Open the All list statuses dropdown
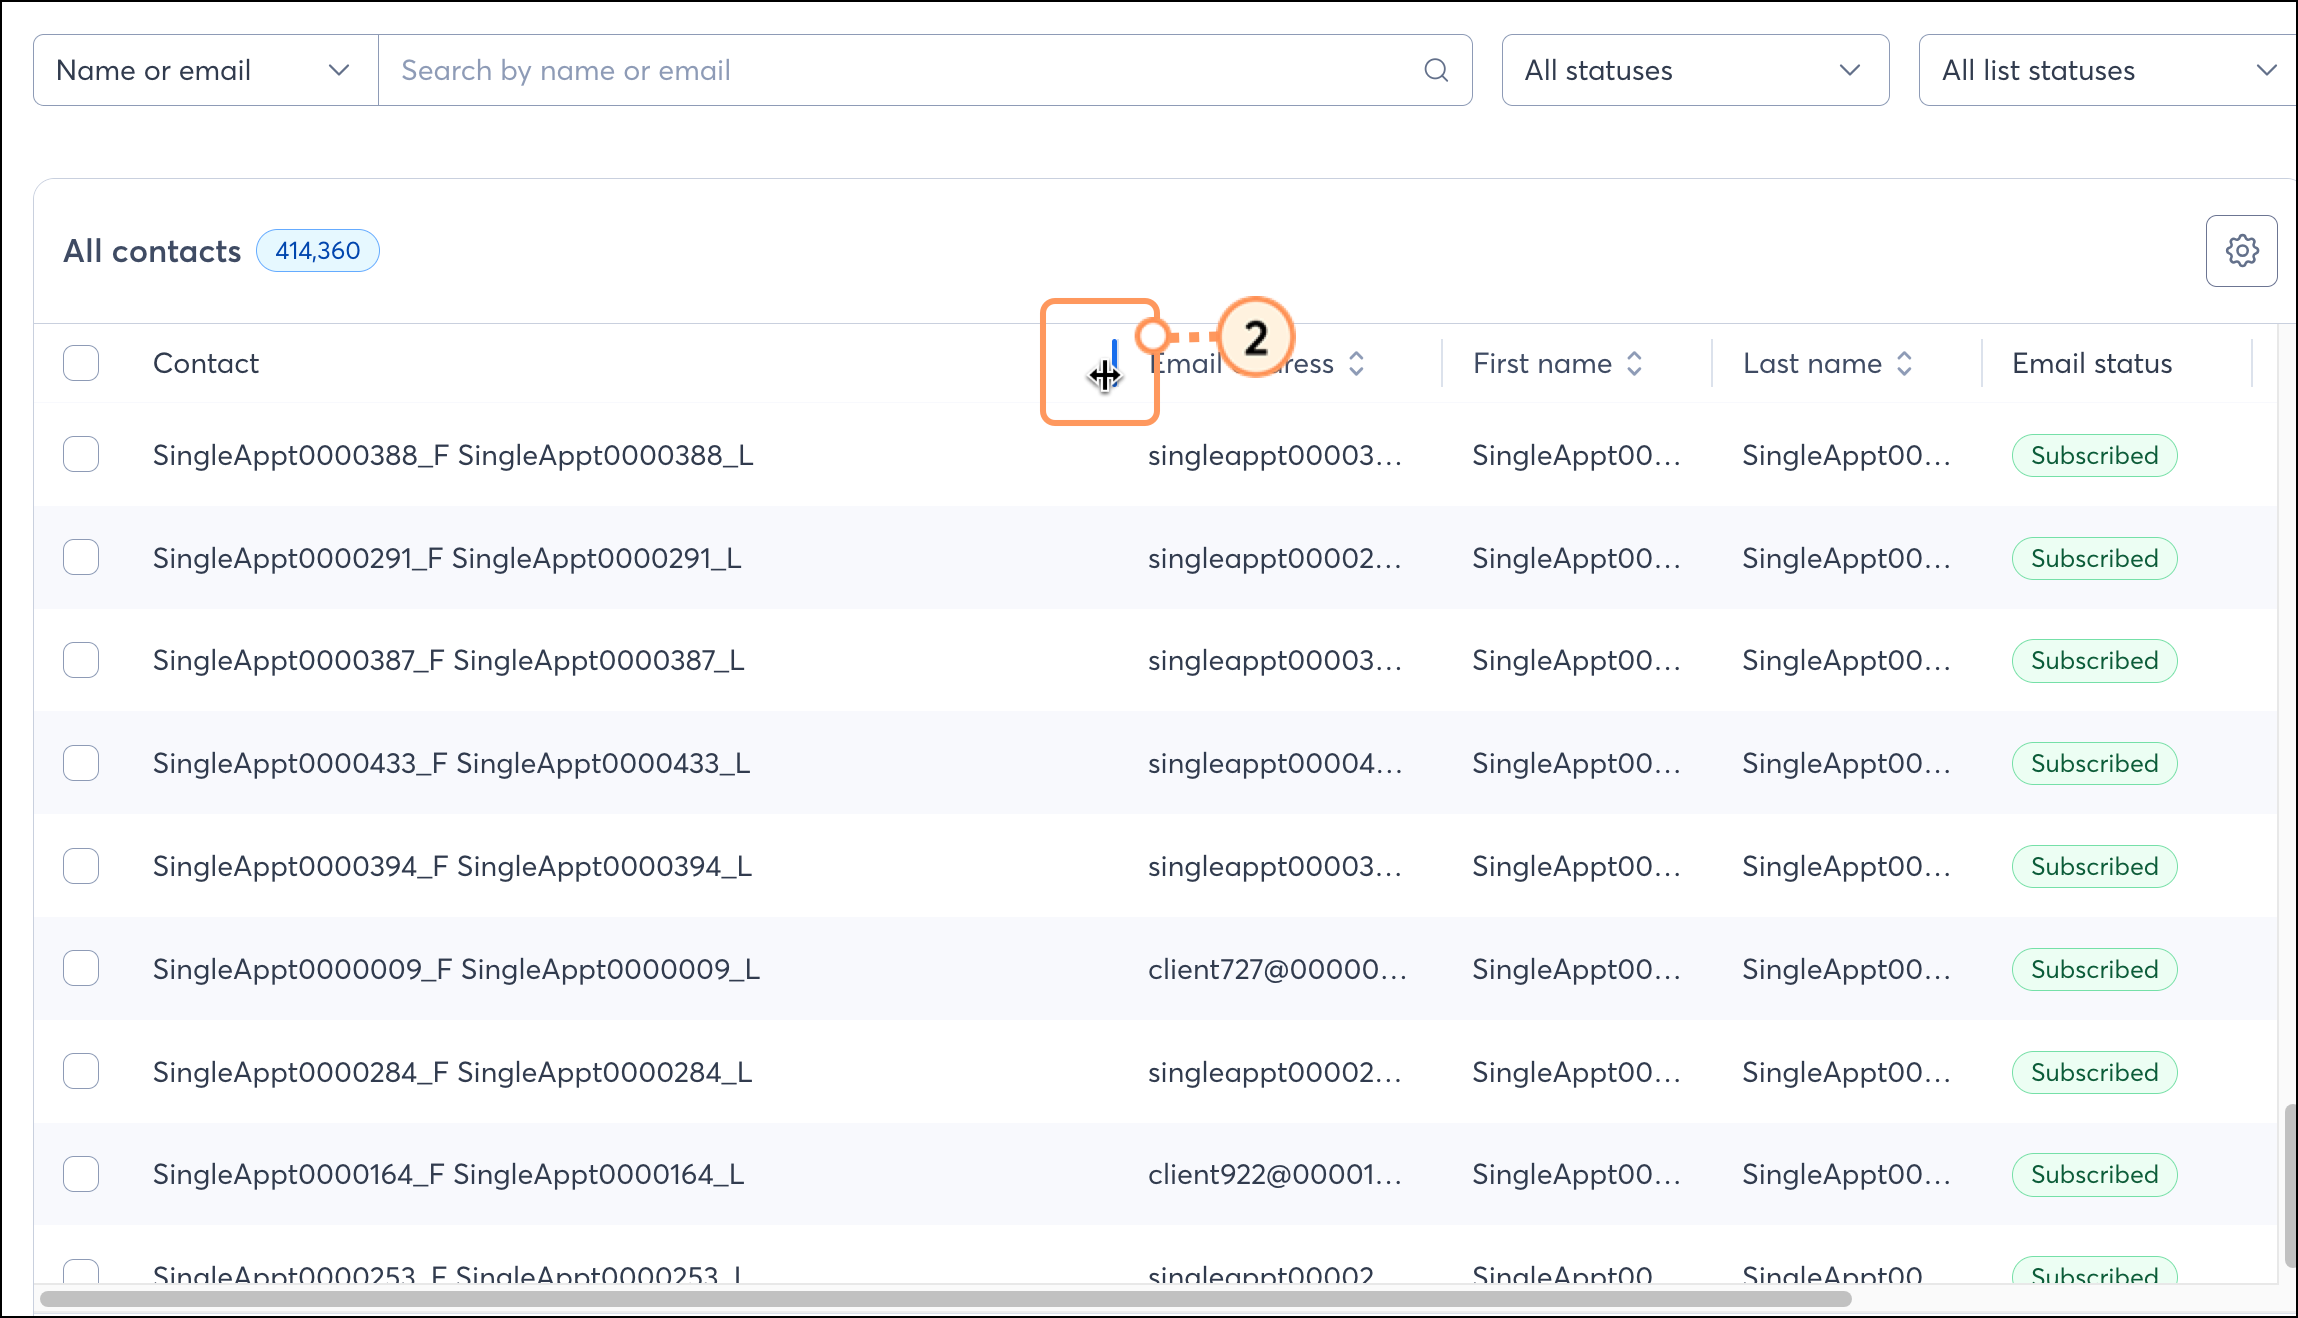Image resolution: width=2298 pixels, height=1318 pixels. (x=2106, y=70)
